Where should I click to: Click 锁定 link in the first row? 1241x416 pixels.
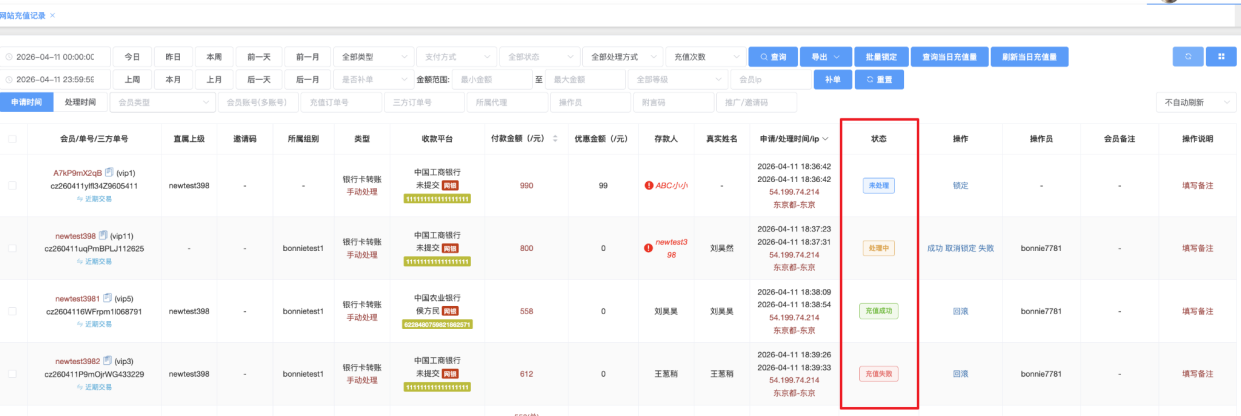coord(960,185)
